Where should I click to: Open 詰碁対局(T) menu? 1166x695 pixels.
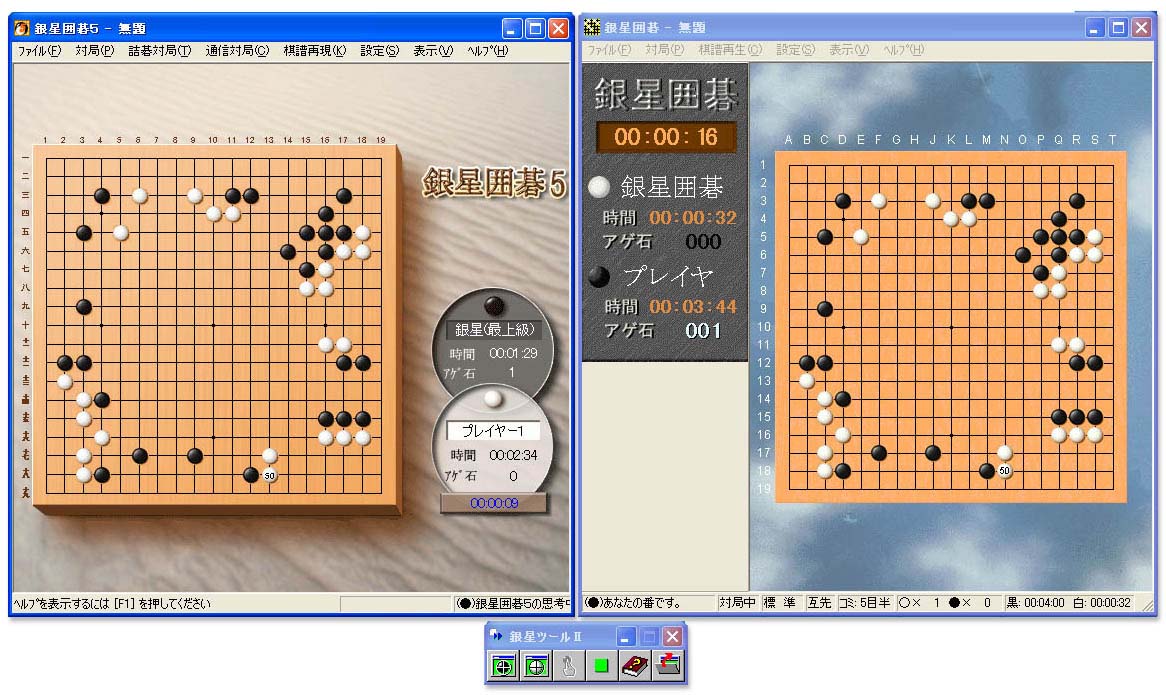click(x=160, y=51)
